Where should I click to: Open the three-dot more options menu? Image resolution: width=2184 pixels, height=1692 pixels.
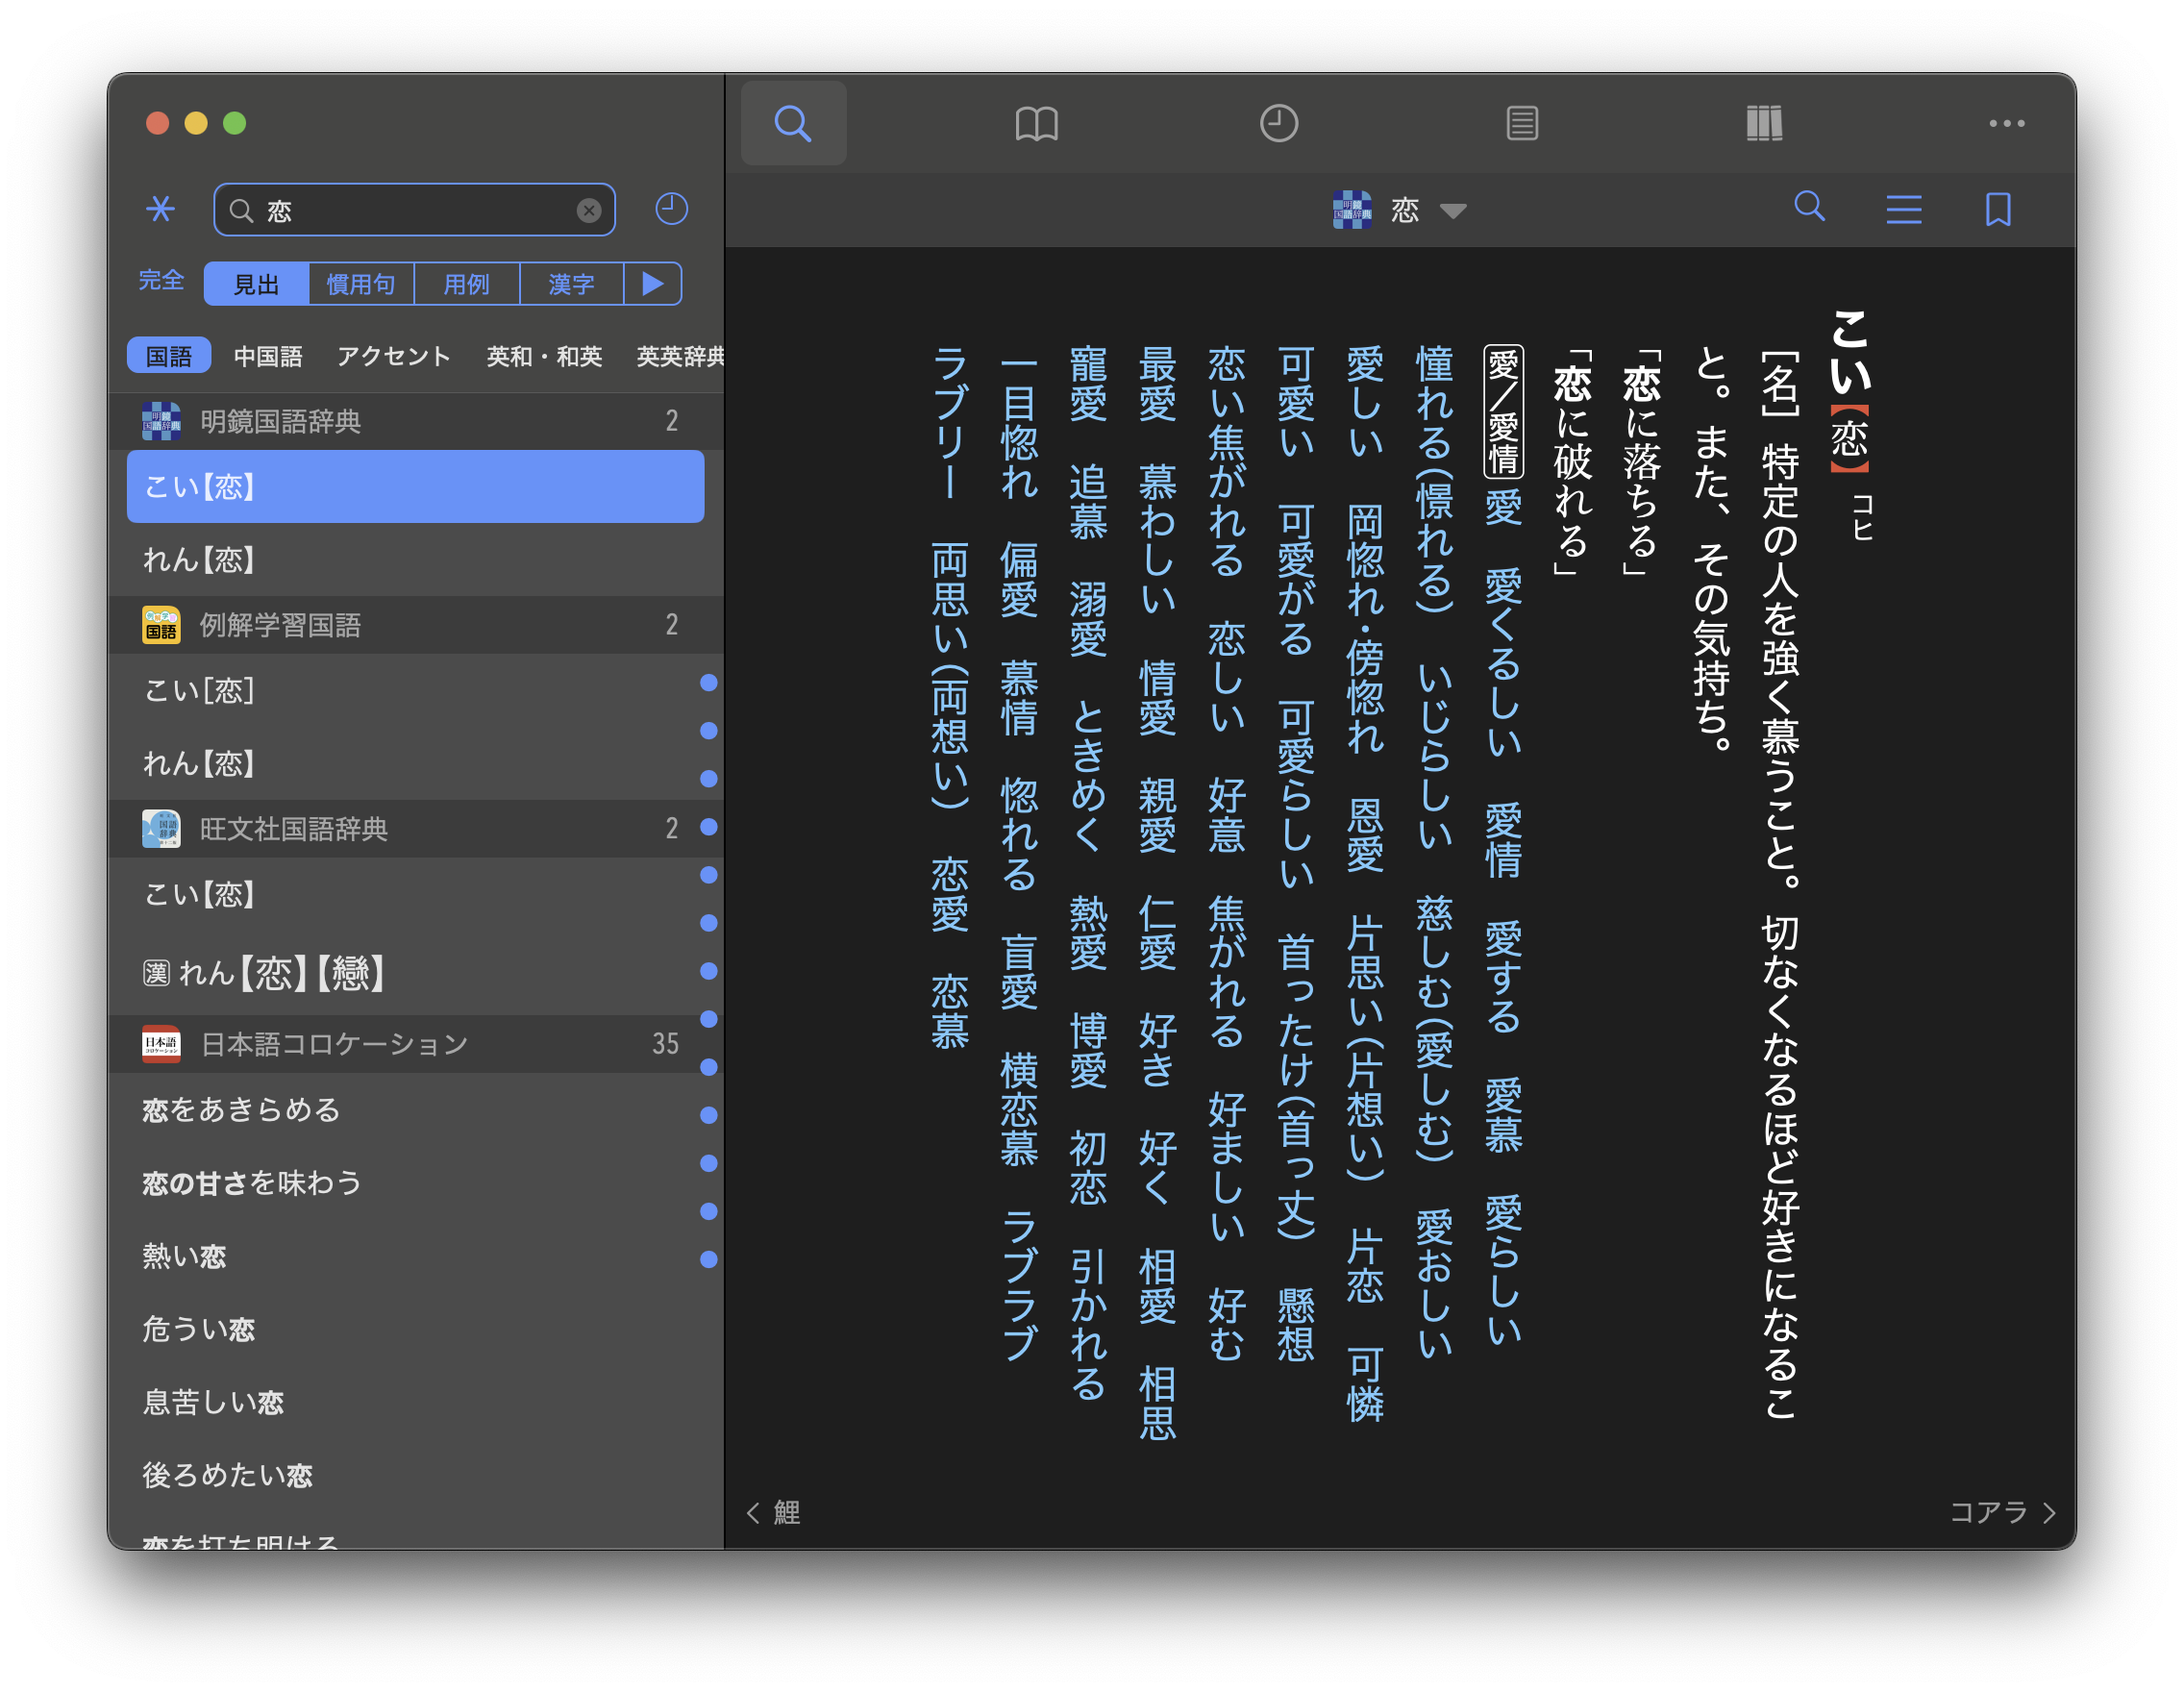[2006, 124]
